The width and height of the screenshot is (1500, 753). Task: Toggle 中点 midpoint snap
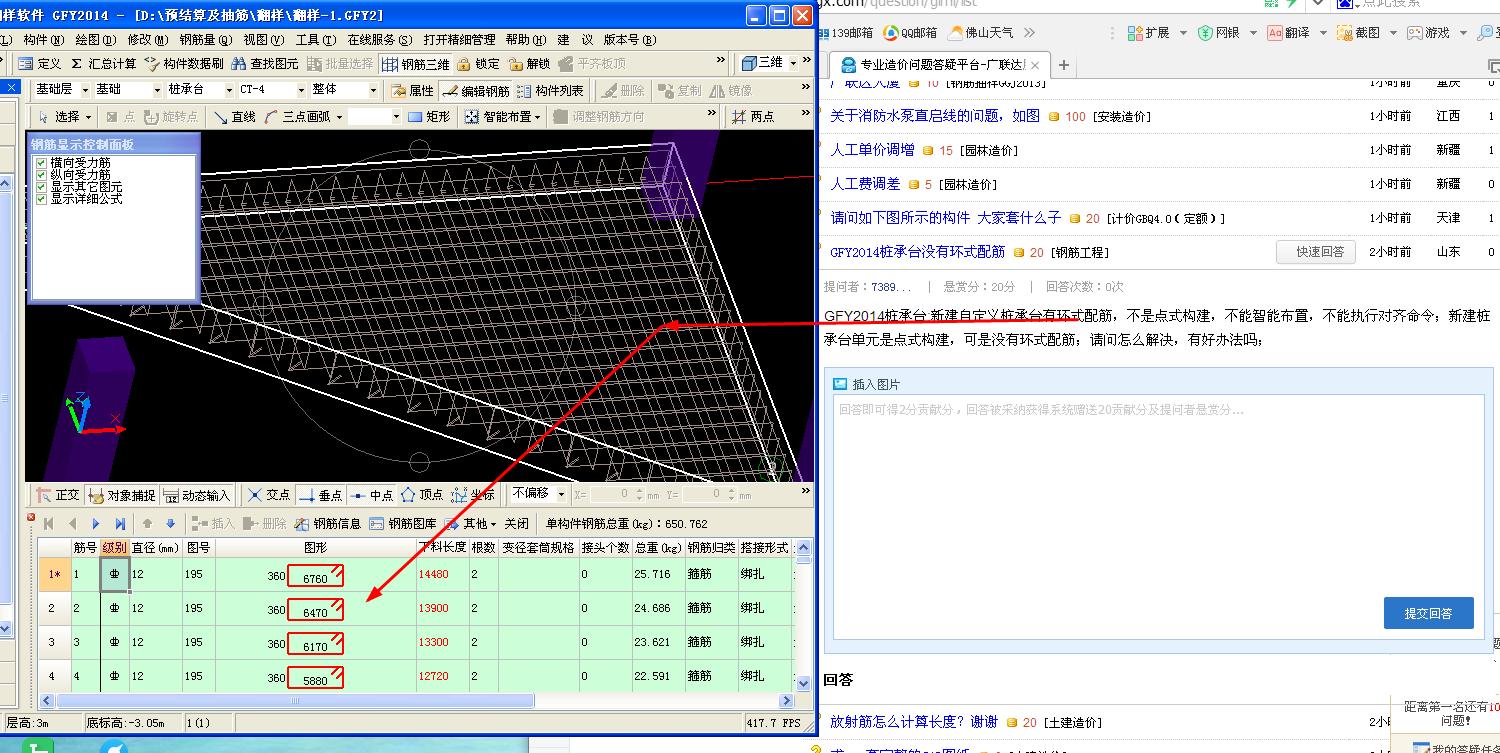(x=372, y=495)
